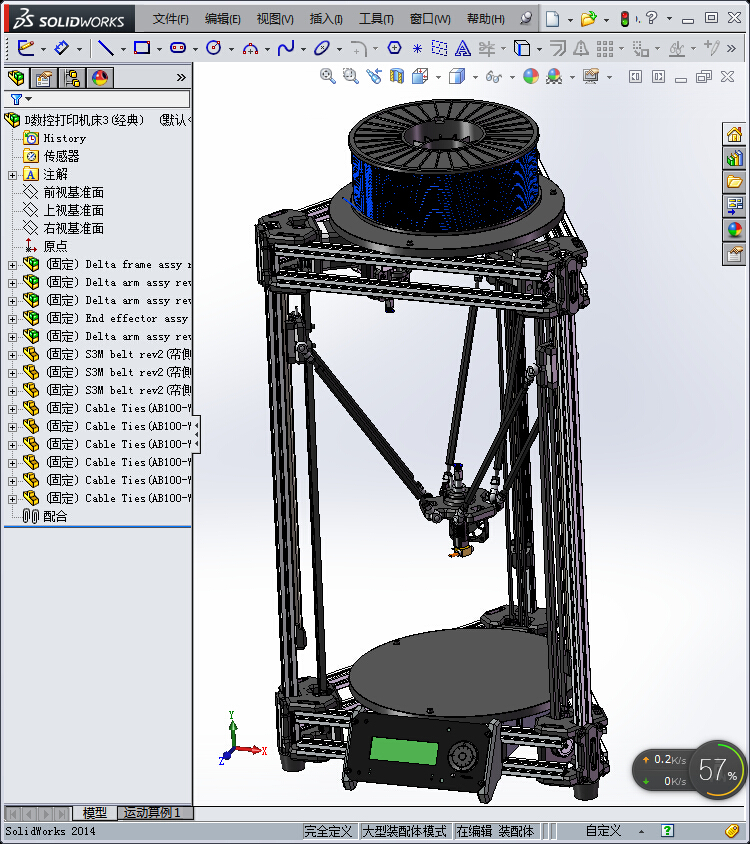Select the Sketch tool icon
The height and width of the screenshot is (844, 750).
tap(26, 48)
